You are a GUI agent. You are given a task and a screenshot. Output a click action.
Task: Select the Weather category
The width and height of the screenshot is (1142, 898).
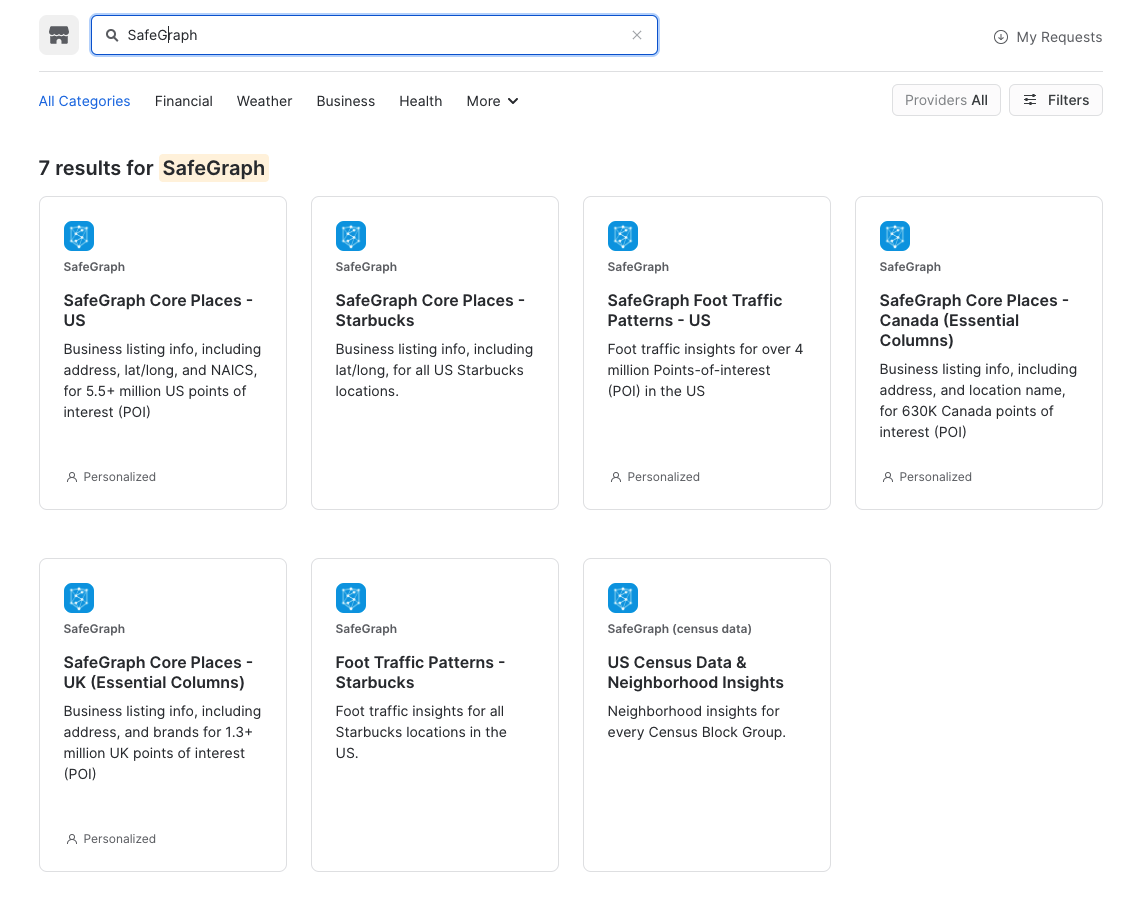click(x=264, y=101)
